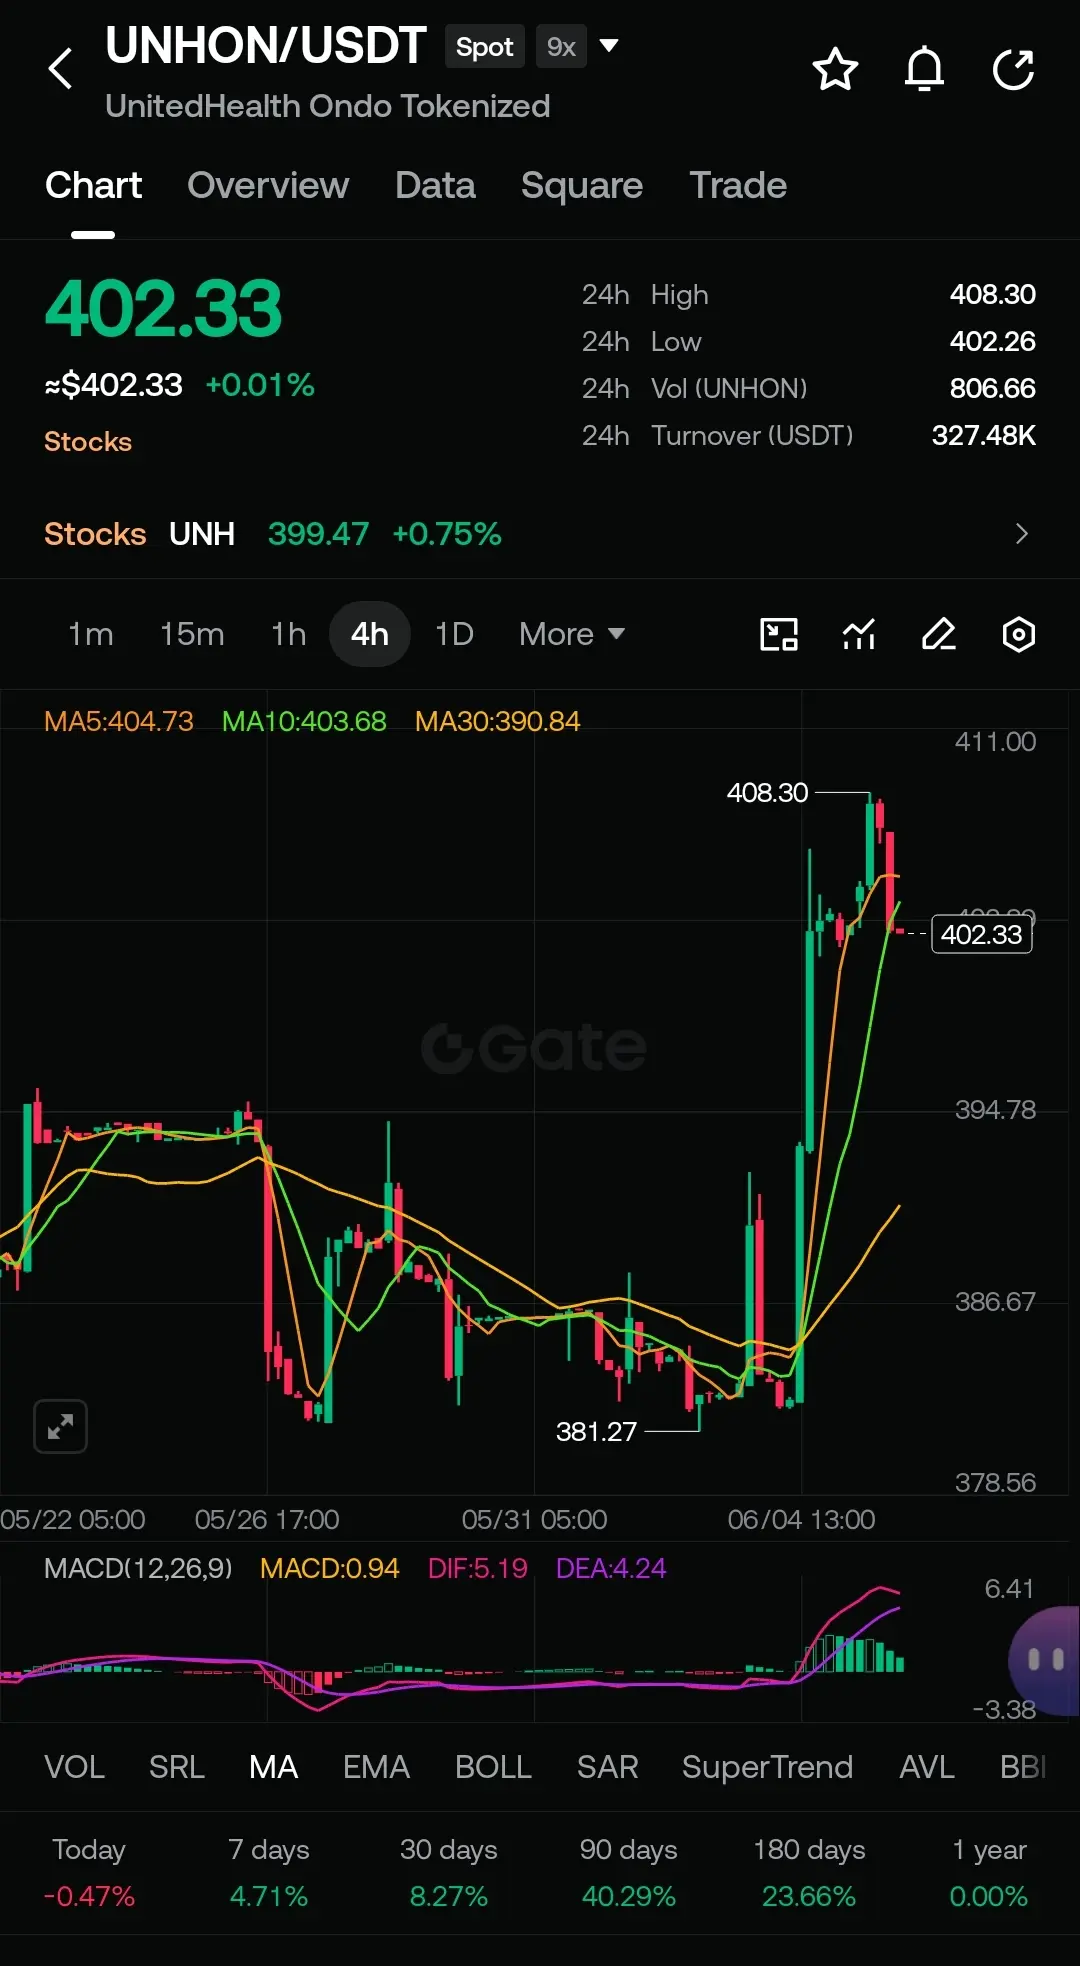Open the trading pair dropdown arrow
This screenshot has height=1966, width=1080.
[x=608, y=46]
